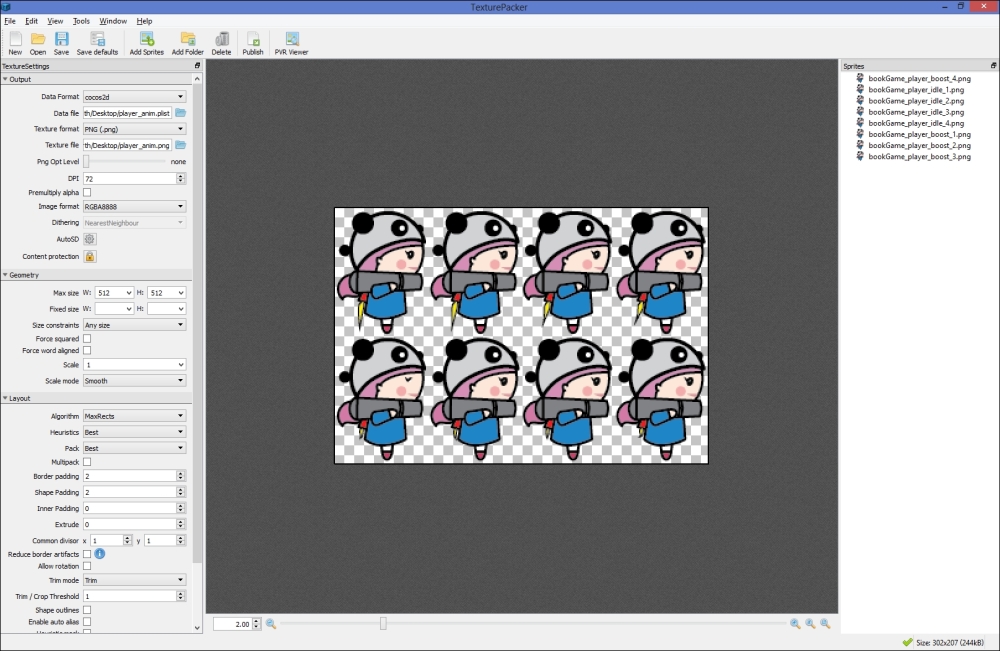Open Scale mode dropdown
The width and height of the screenshot is (1000, 651).
pos(135,381)
